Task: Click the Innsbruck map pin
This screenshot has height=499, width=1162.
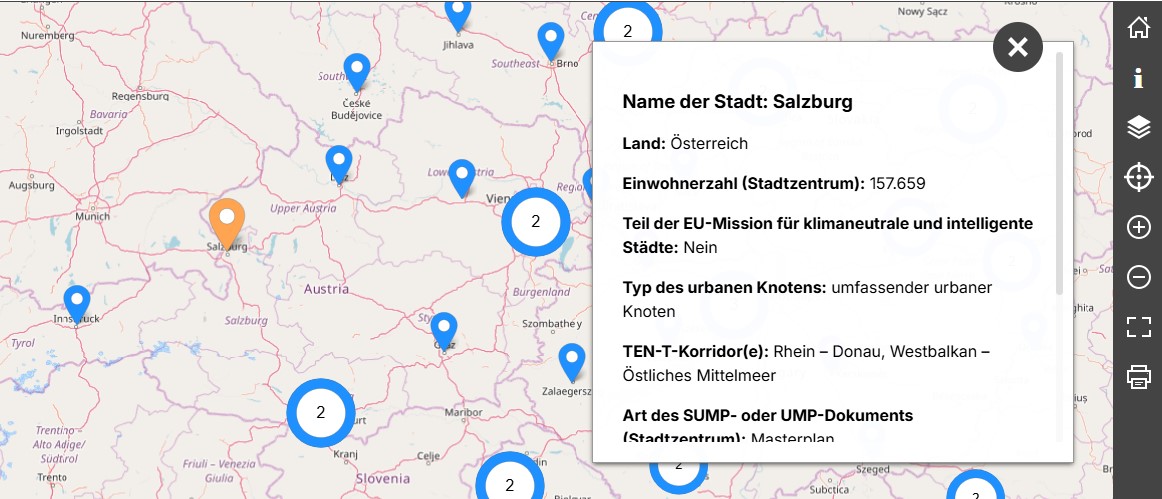Action: (77, 301)
